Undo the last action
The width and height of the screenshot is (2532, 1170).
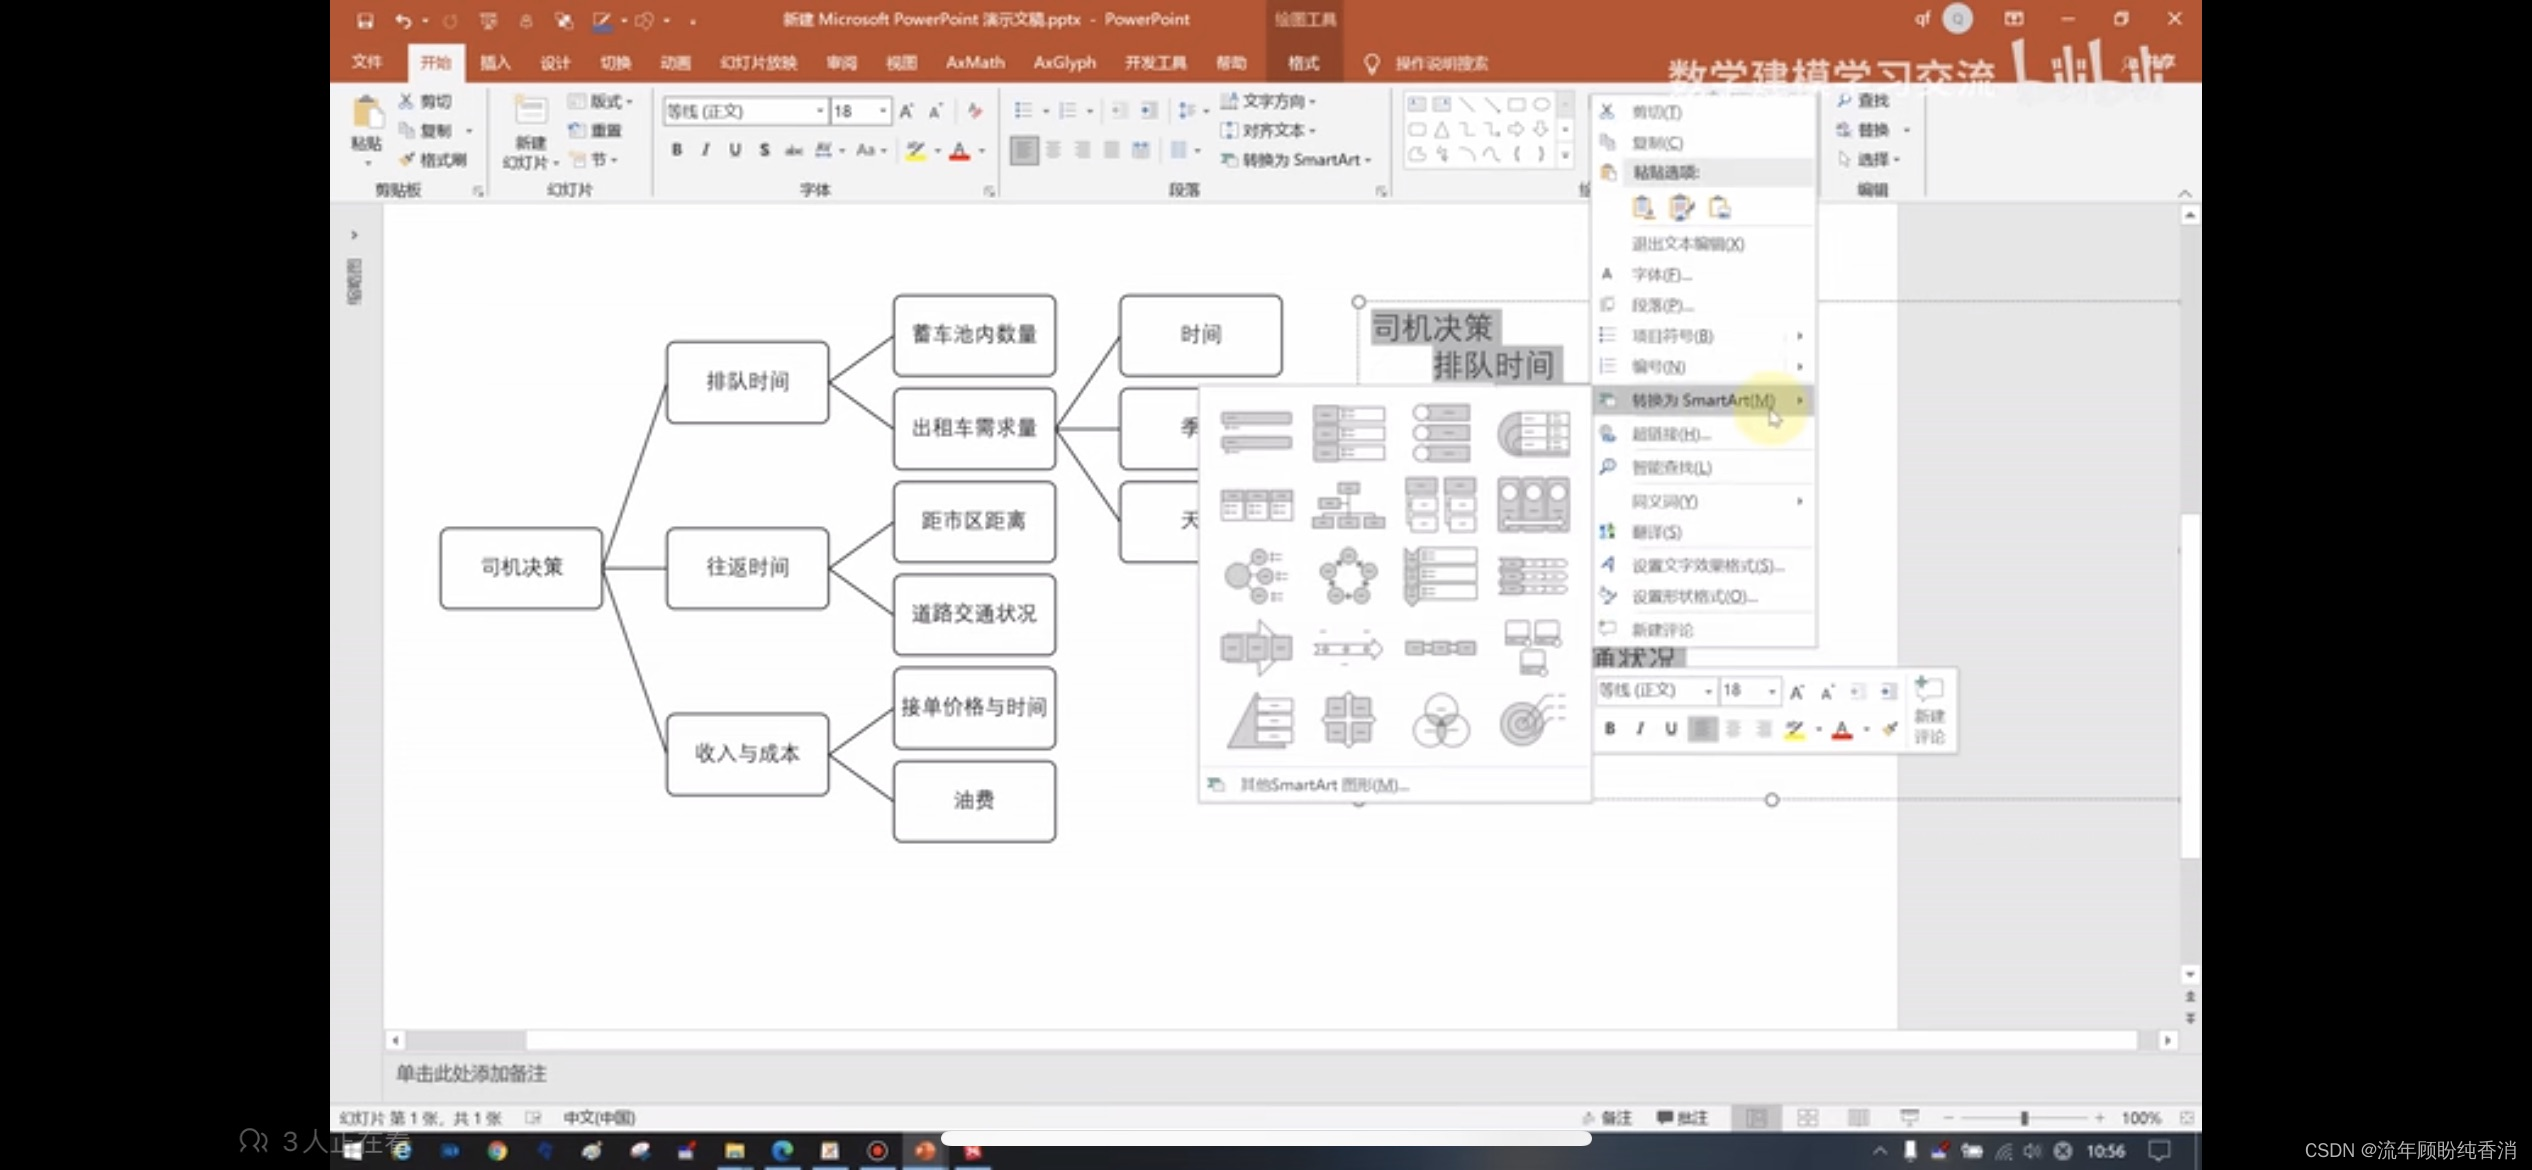403,20
